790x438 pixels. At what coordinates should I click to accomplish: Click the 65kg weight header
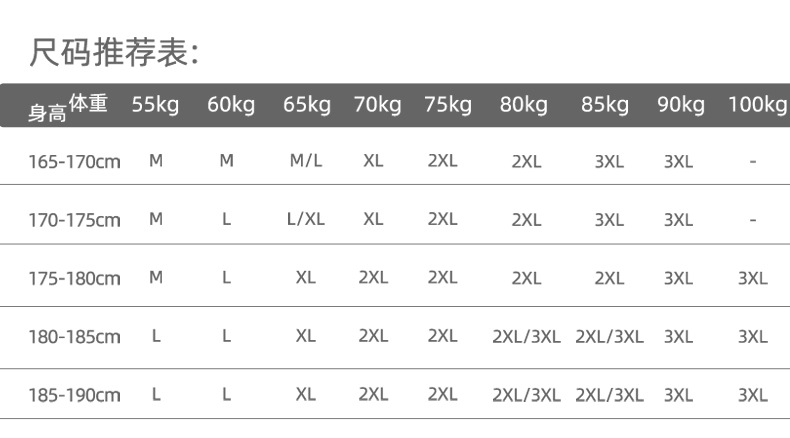[x=306, y=105]
